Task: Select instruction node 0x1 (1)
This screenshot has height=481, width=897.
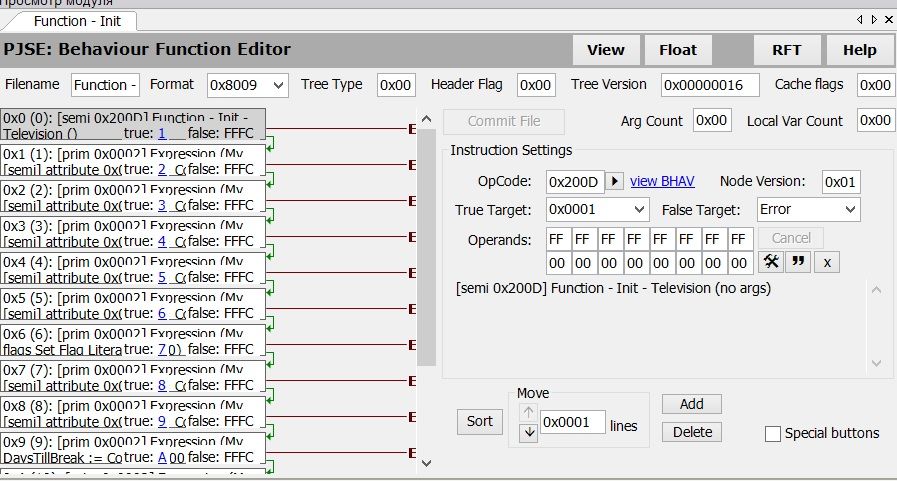Action: tap(133, 161)
